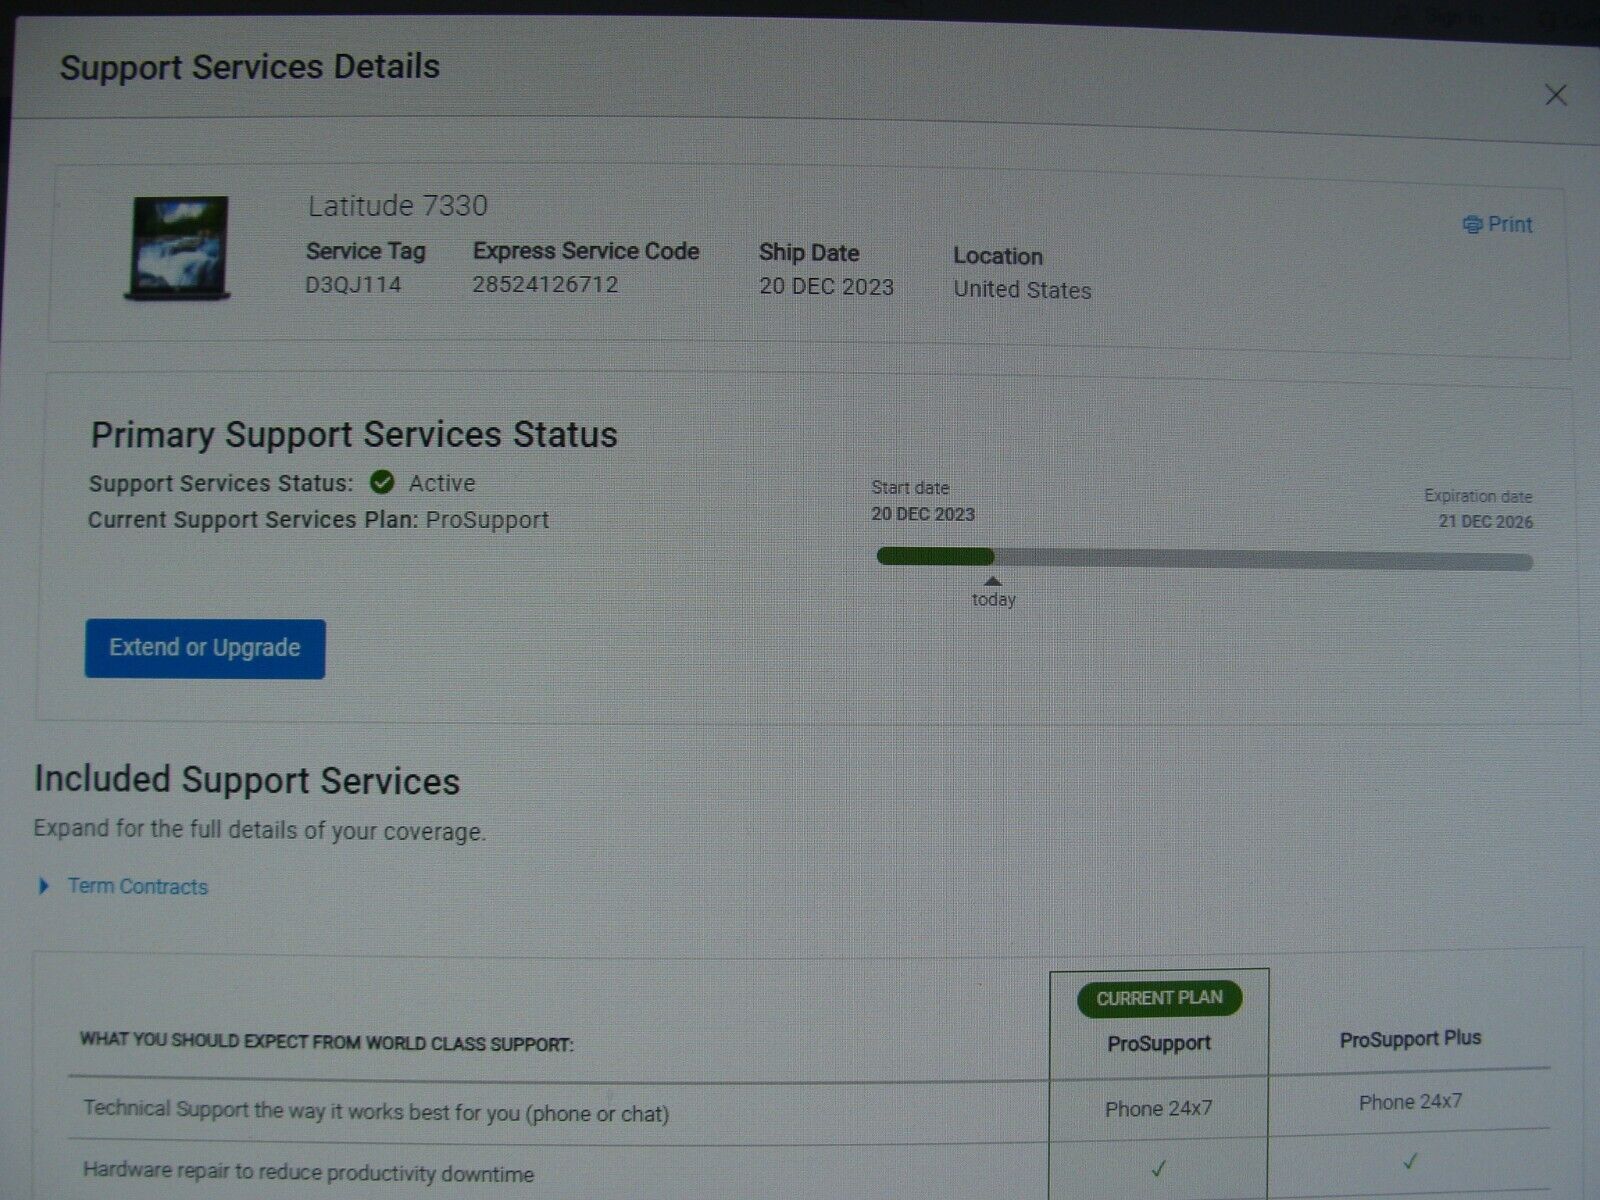
Task: Click the printer icon beside Print
Action: 1472,225
